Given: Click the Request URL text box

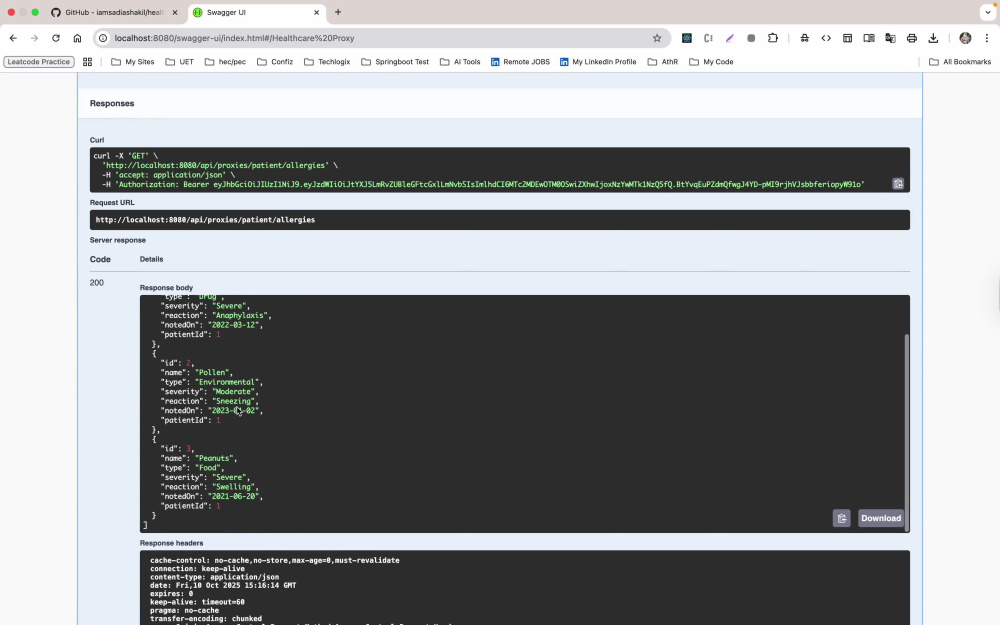Looking at the screenshot, I should tap(499, 220).
